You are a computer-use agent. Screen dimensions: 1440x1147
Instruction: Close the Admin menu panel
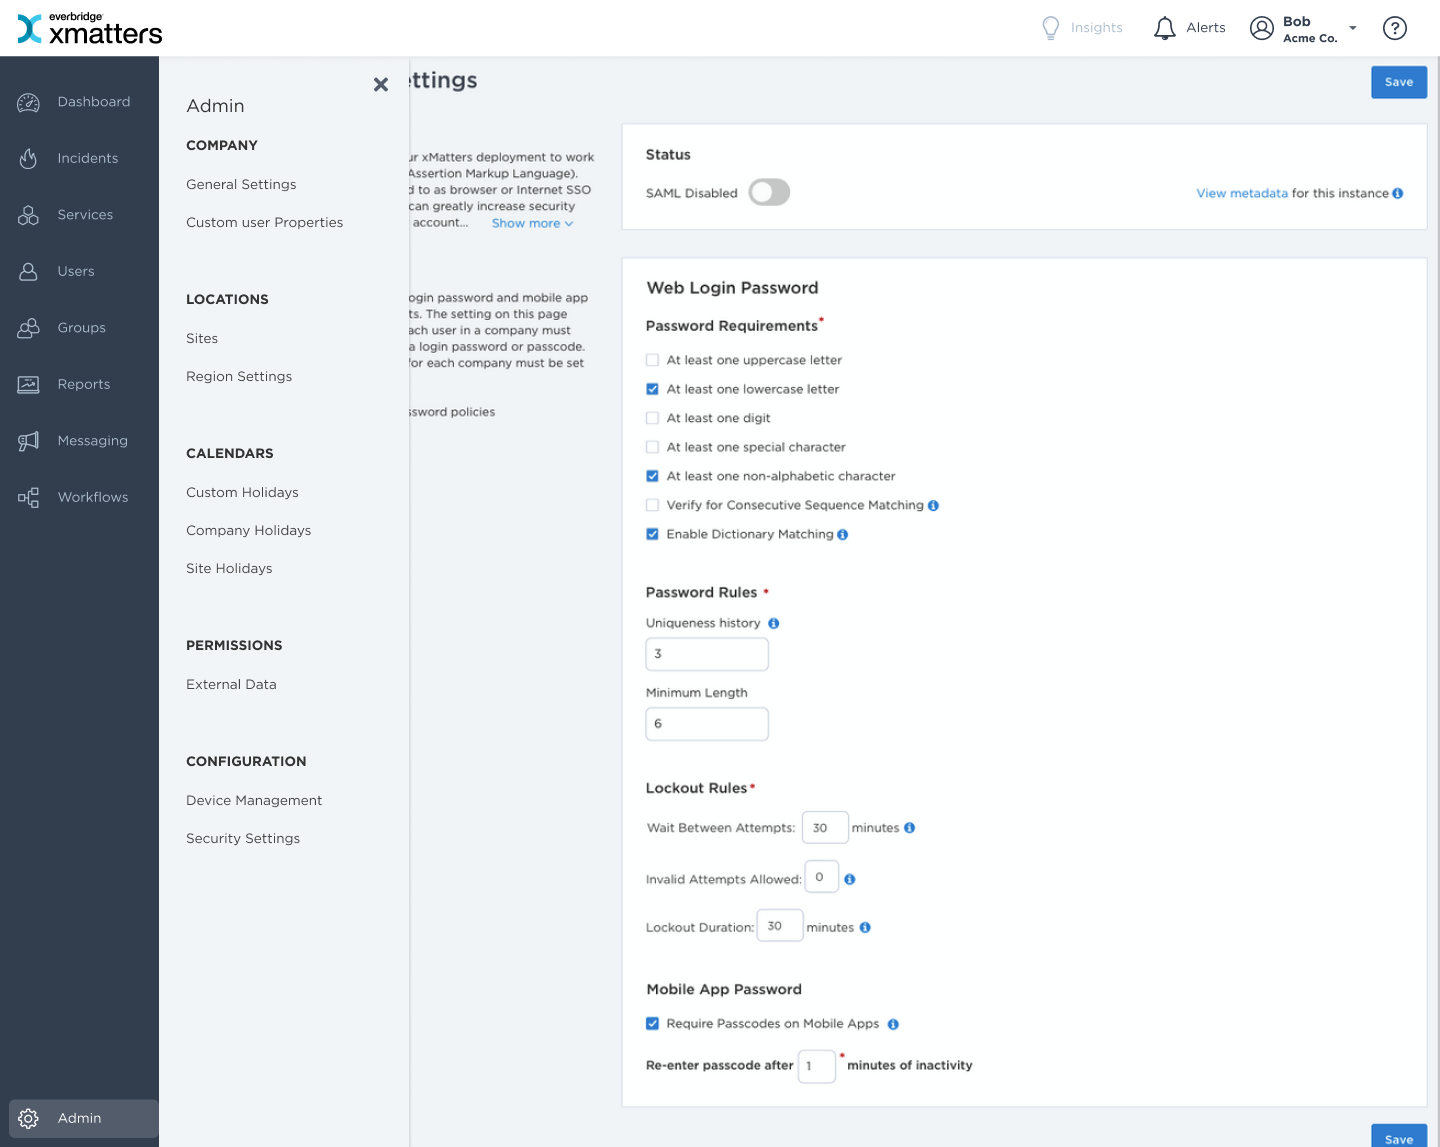(x=381, y=85)
